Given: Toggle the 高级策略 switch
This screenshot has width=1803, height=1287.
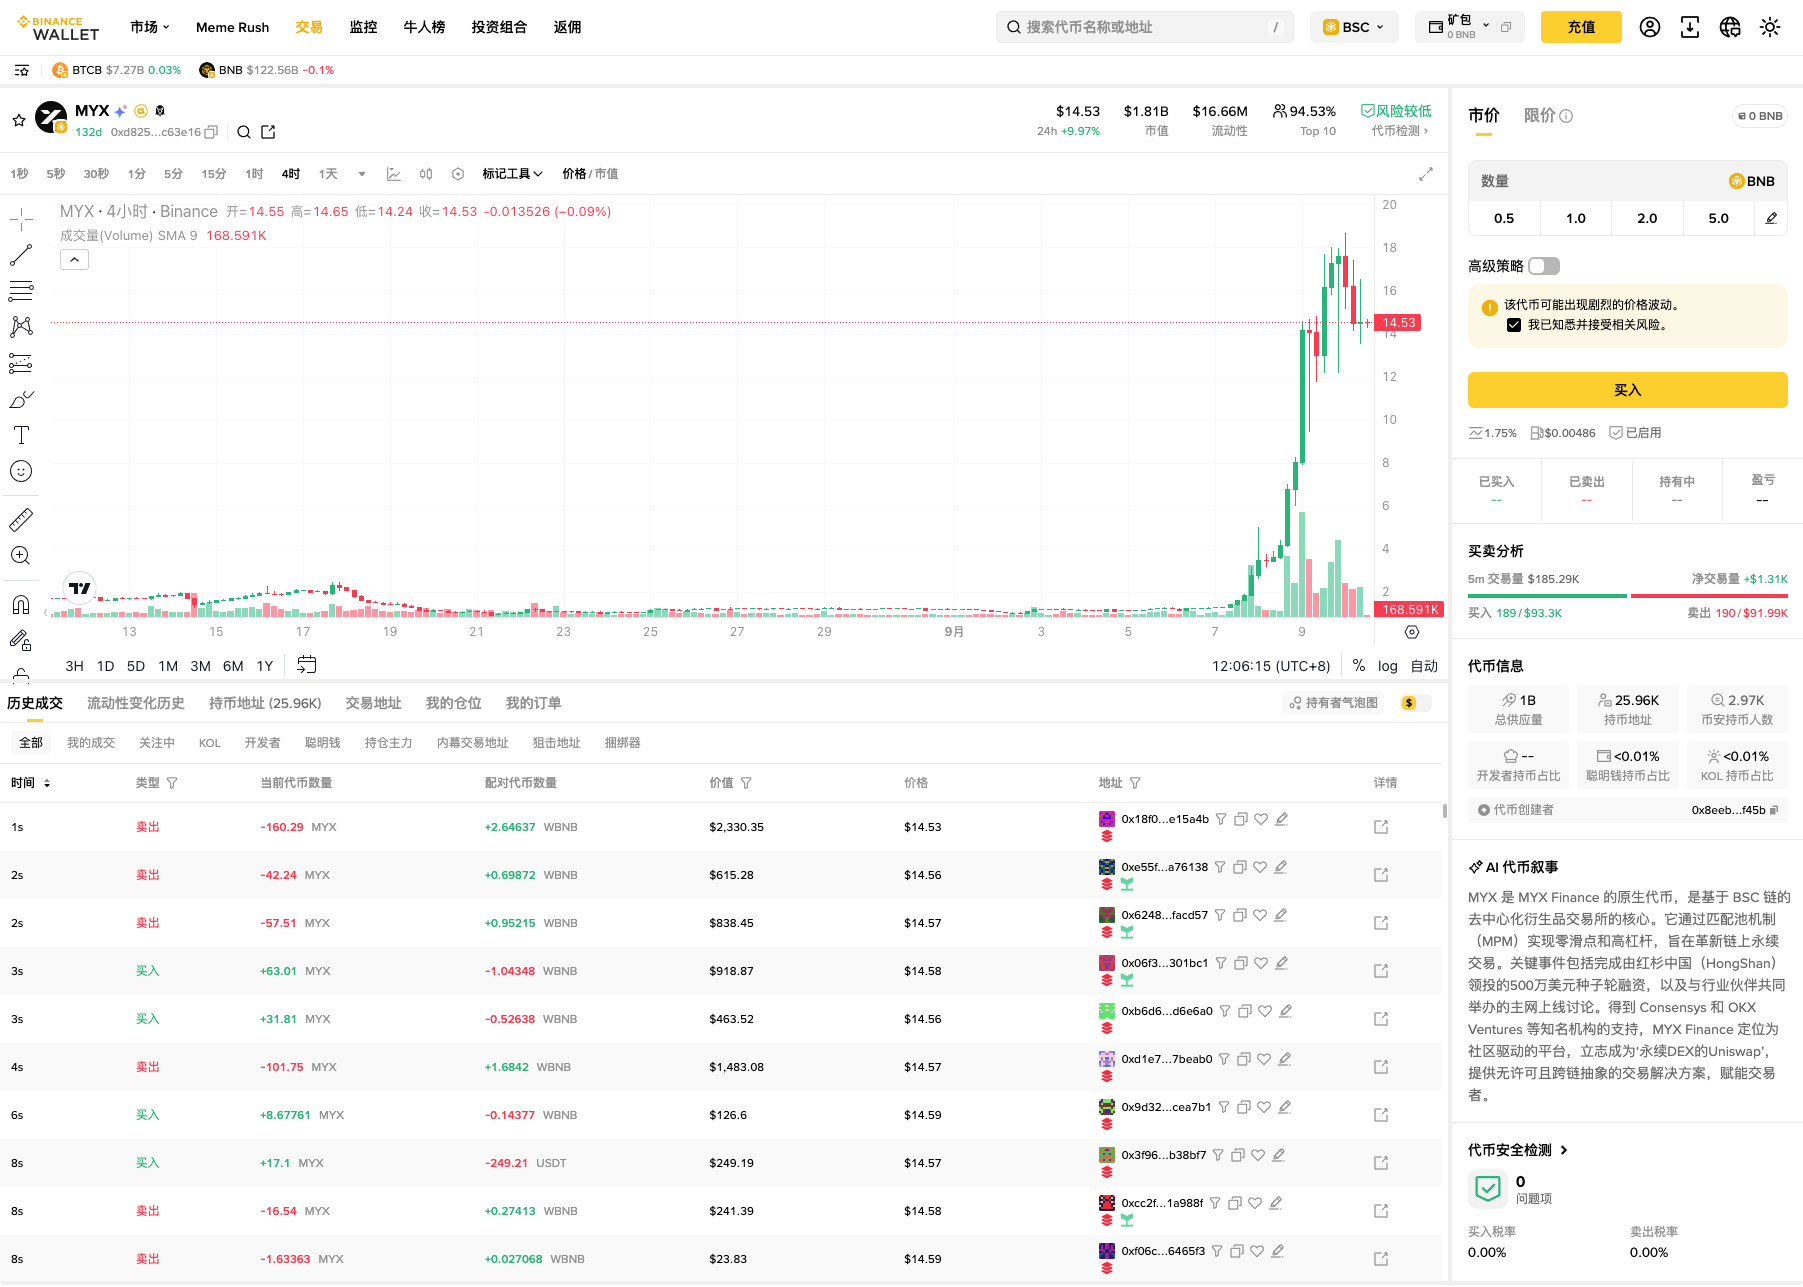Looking at the screenshot, I should tap(1544, 266).
